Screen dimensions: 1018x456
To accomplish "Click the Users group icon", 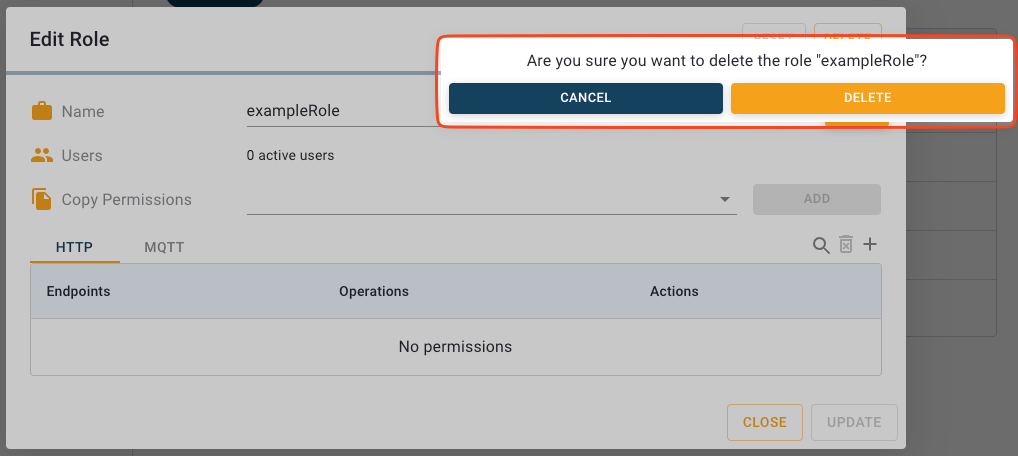I will pyautogui.click(x=42, y=156).
